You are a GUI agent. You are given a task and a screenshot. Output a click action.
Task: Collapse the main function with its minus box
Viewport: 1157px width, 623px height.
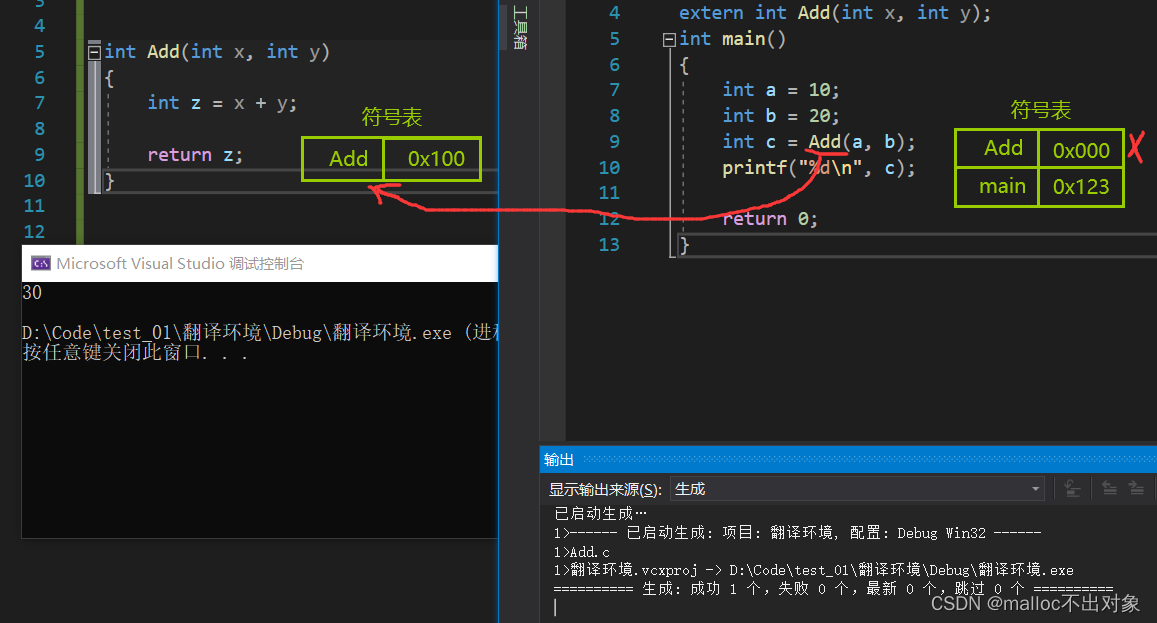[669, 38]
